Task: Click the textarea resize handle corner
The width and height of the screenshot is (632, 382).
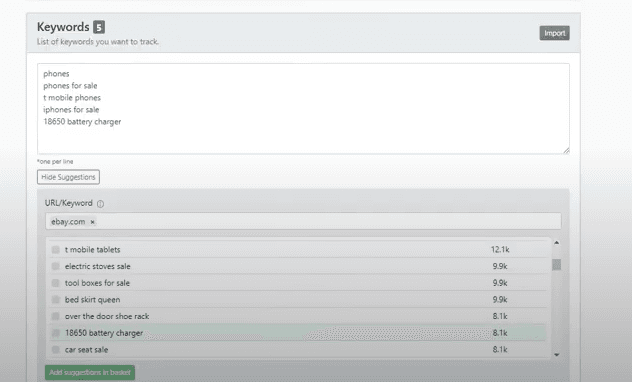Action: tap(566, 151)
